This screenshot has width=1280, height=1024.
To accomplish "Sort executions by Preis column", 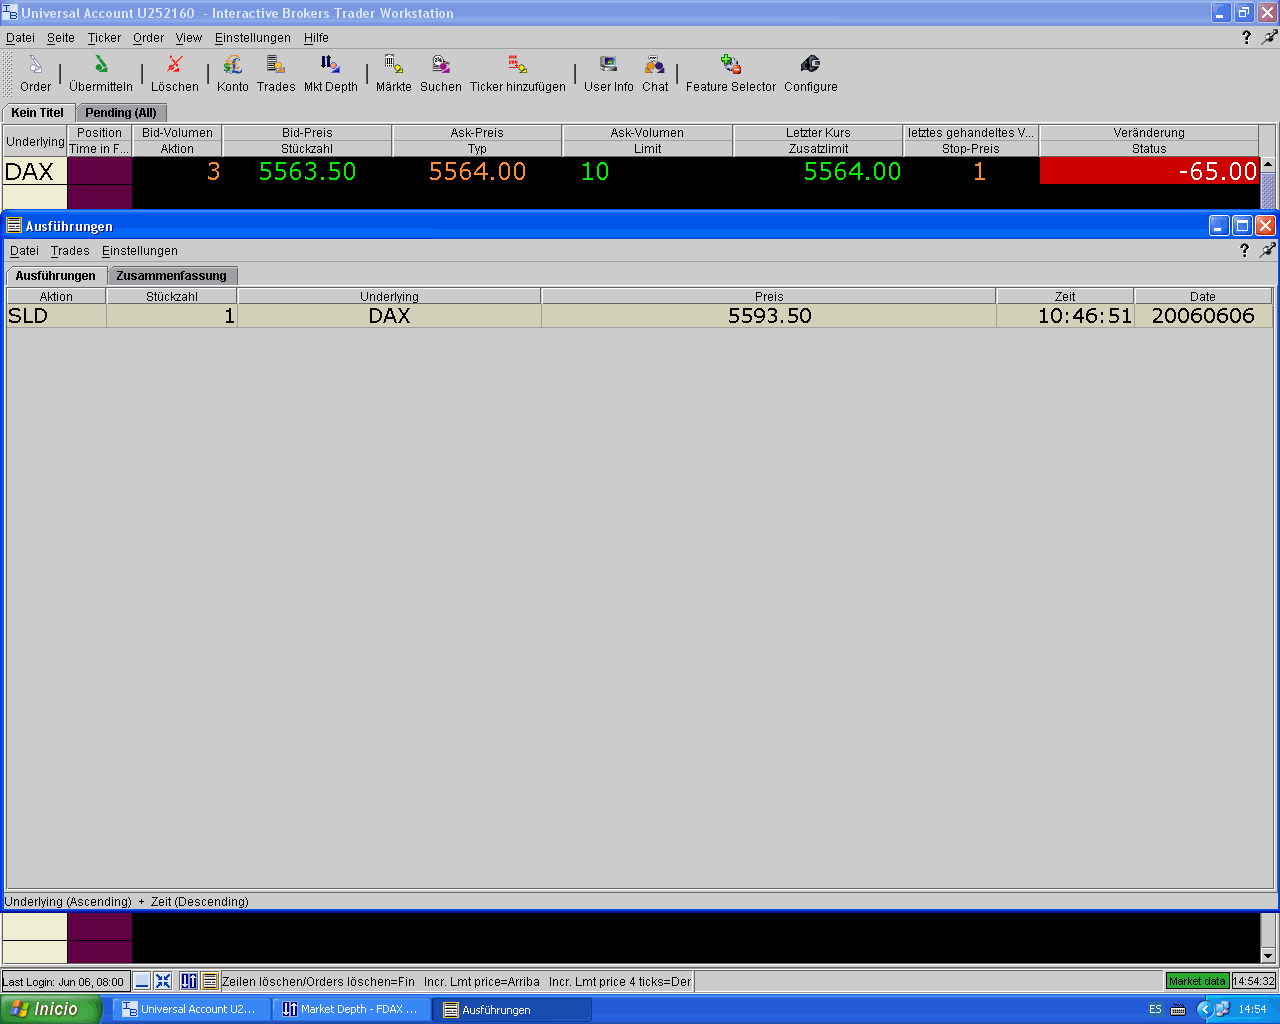I will click(769, 297).
